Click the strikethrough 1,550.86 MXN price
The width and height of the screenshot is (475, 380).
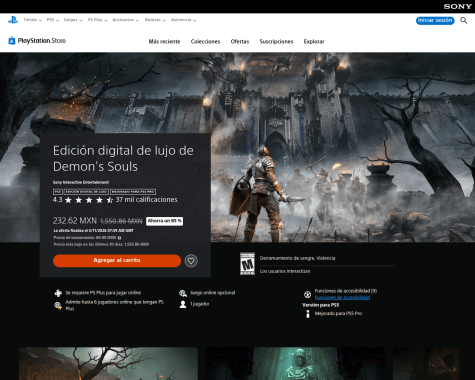tap(121, 221)
